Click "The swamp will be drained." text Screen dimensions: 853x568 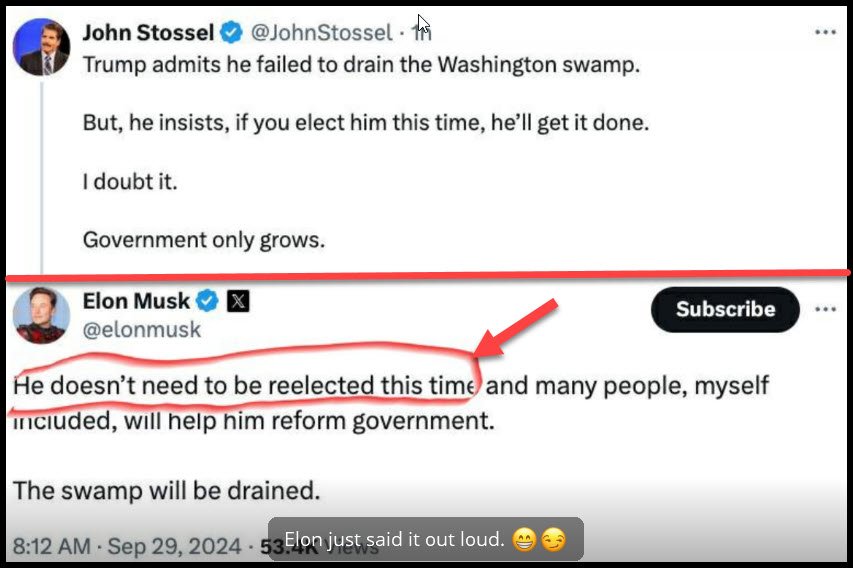tap(166, 491)
